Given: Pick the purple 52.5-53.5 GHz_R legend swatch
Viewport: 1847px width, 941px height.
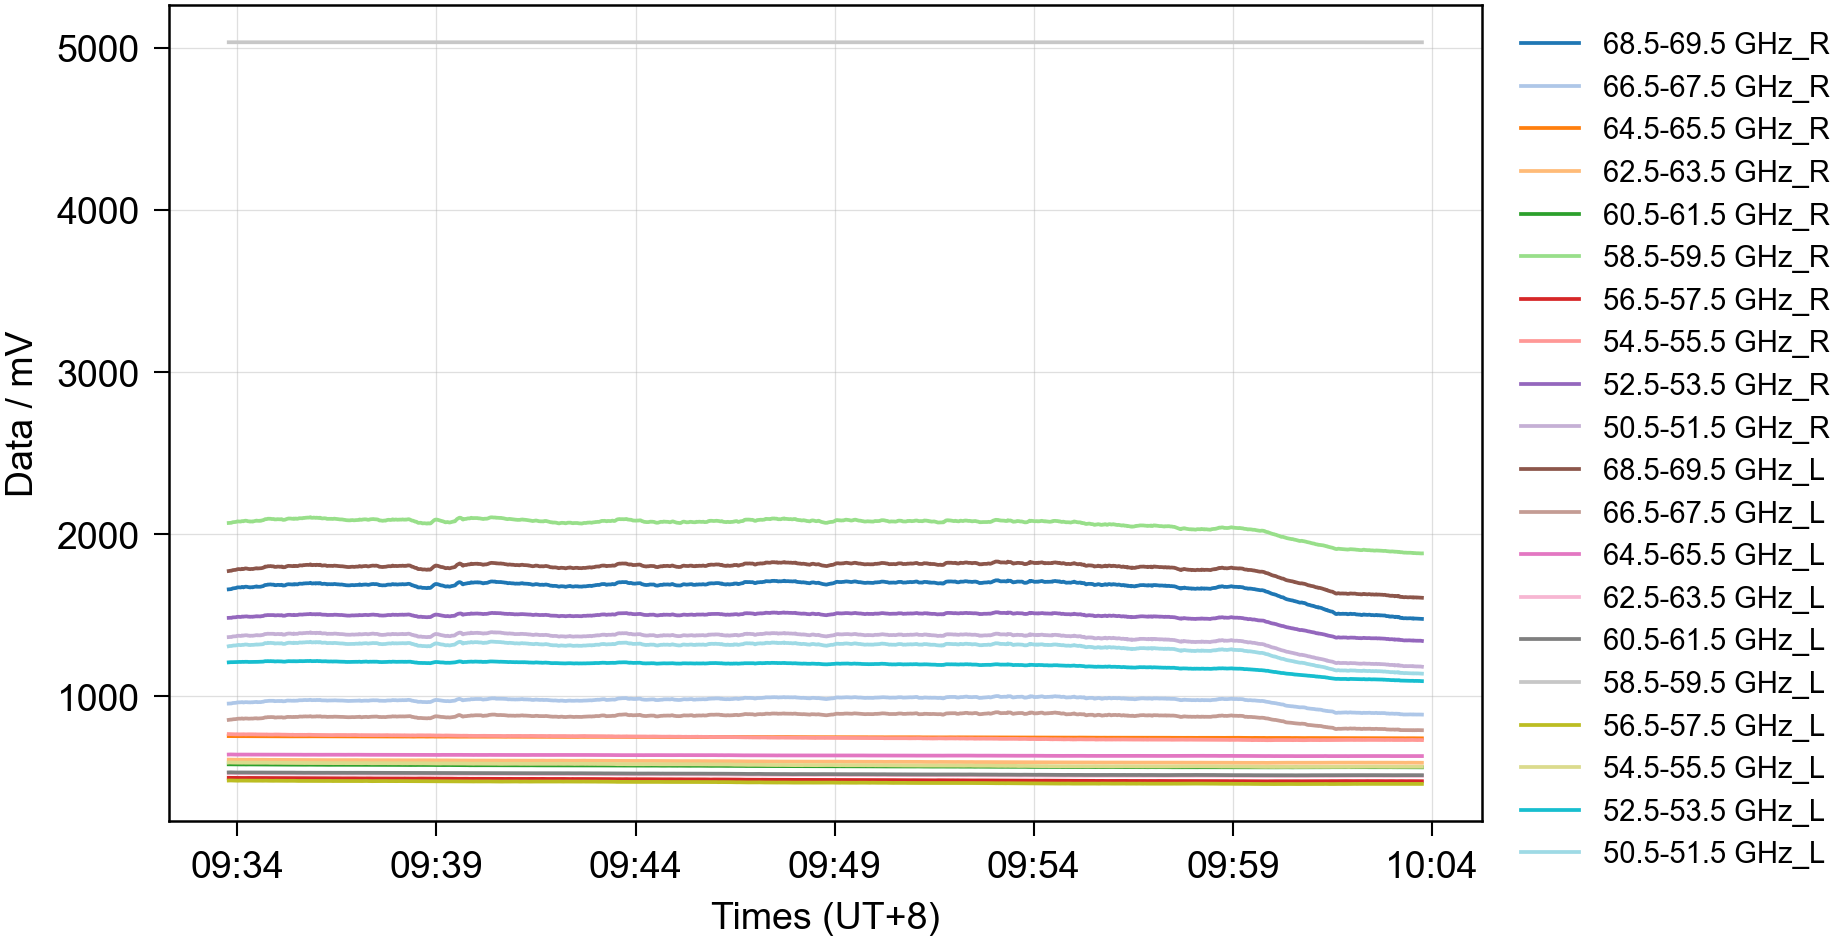Looking at the screenshot, I should [x=1549, y=384].
